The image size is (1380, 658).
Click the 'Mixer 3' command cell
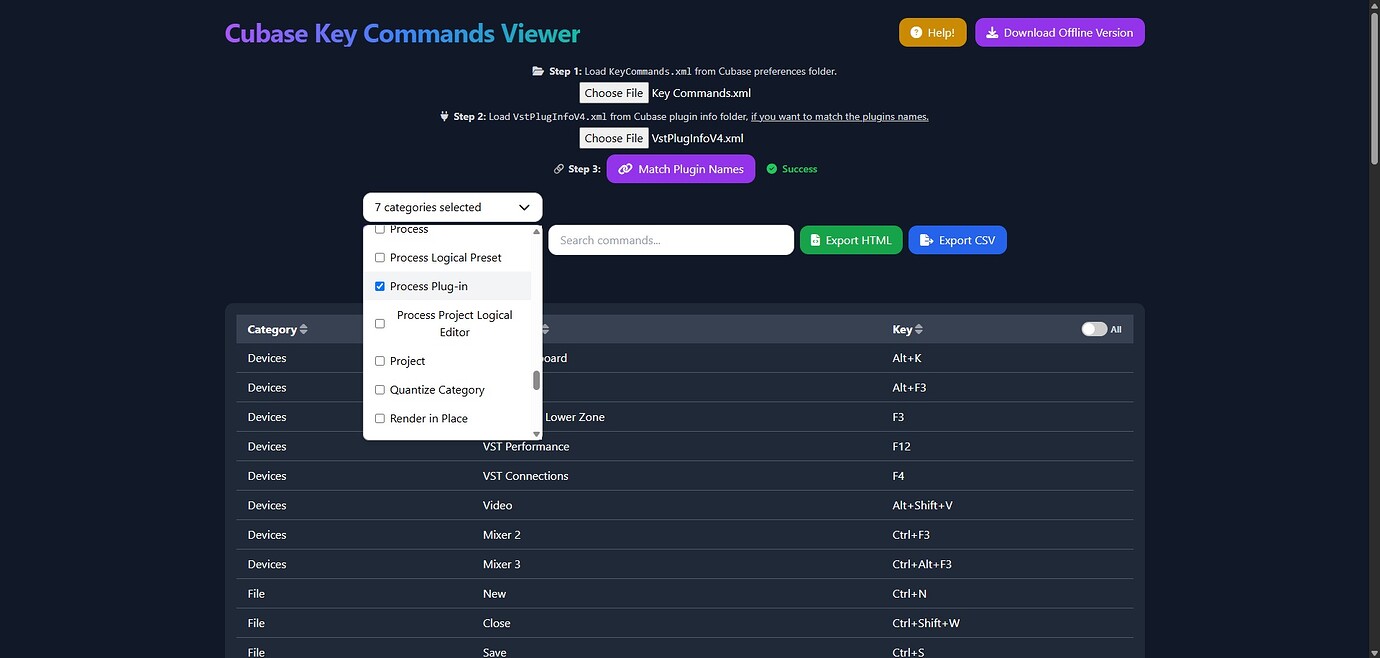(502, 564)
